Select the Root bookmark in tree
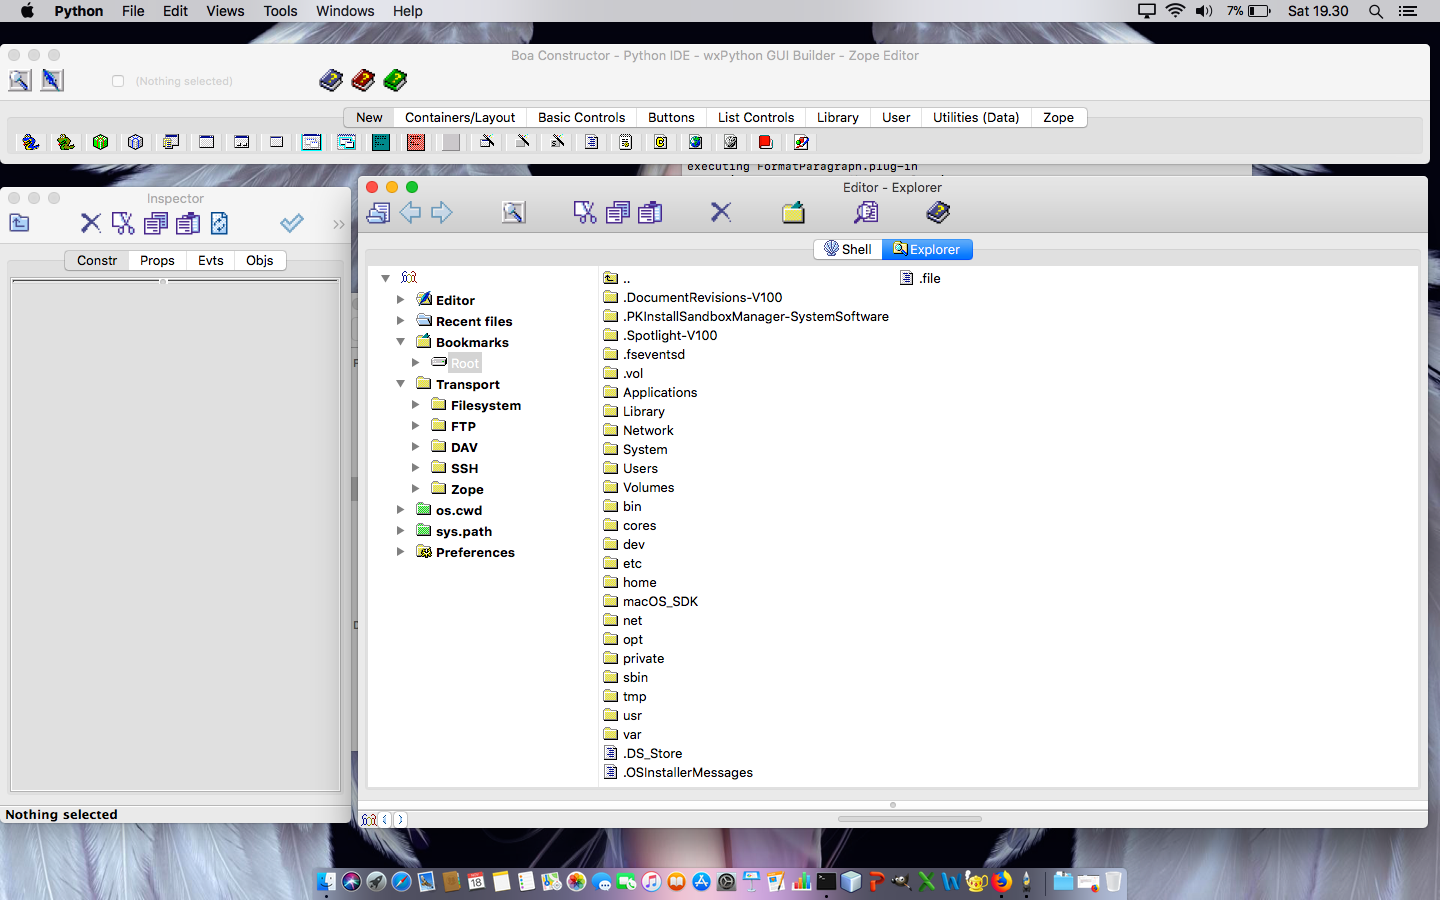The height and width of the screenshot is (900, 1440). click(465, 363)
